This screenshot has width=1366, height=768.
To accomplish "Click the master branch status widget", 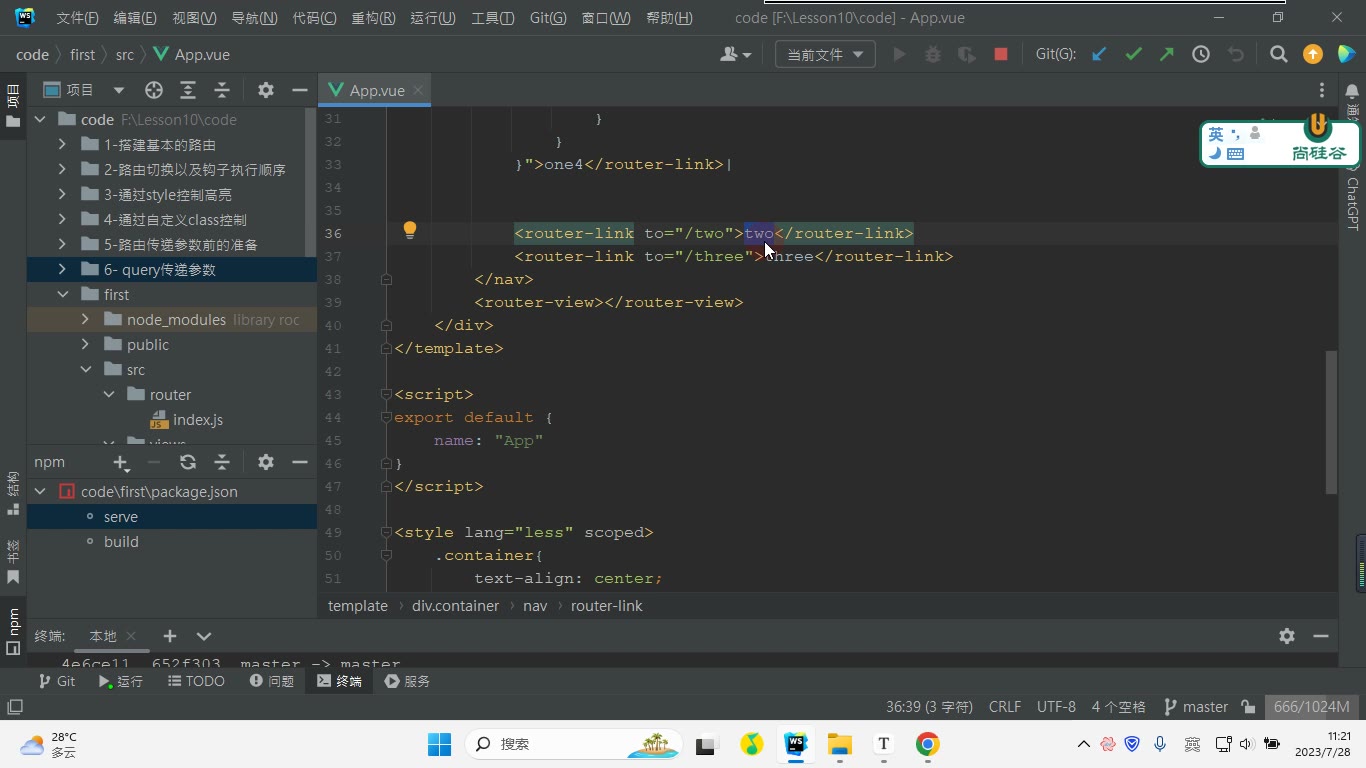I will (x=1196, y=707).
